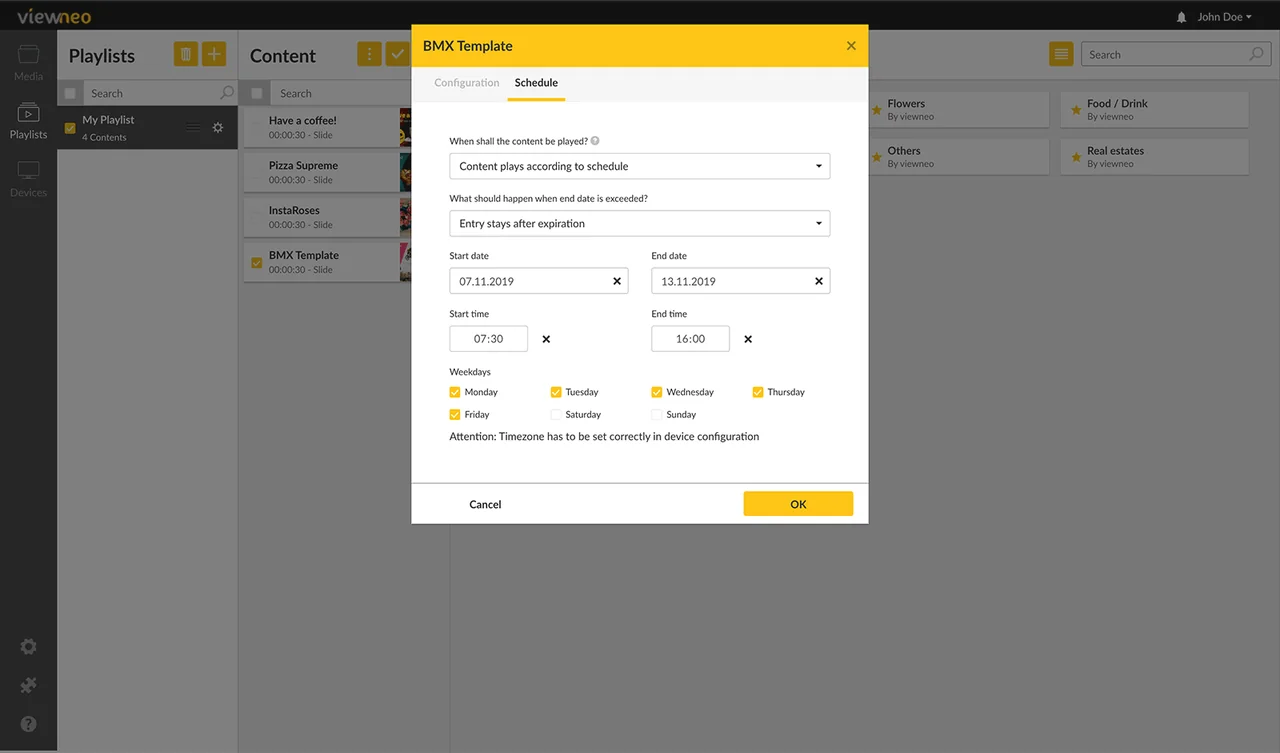Clear the start date with X
Screen dimensions: 1280x753
(x=617, y=282)
